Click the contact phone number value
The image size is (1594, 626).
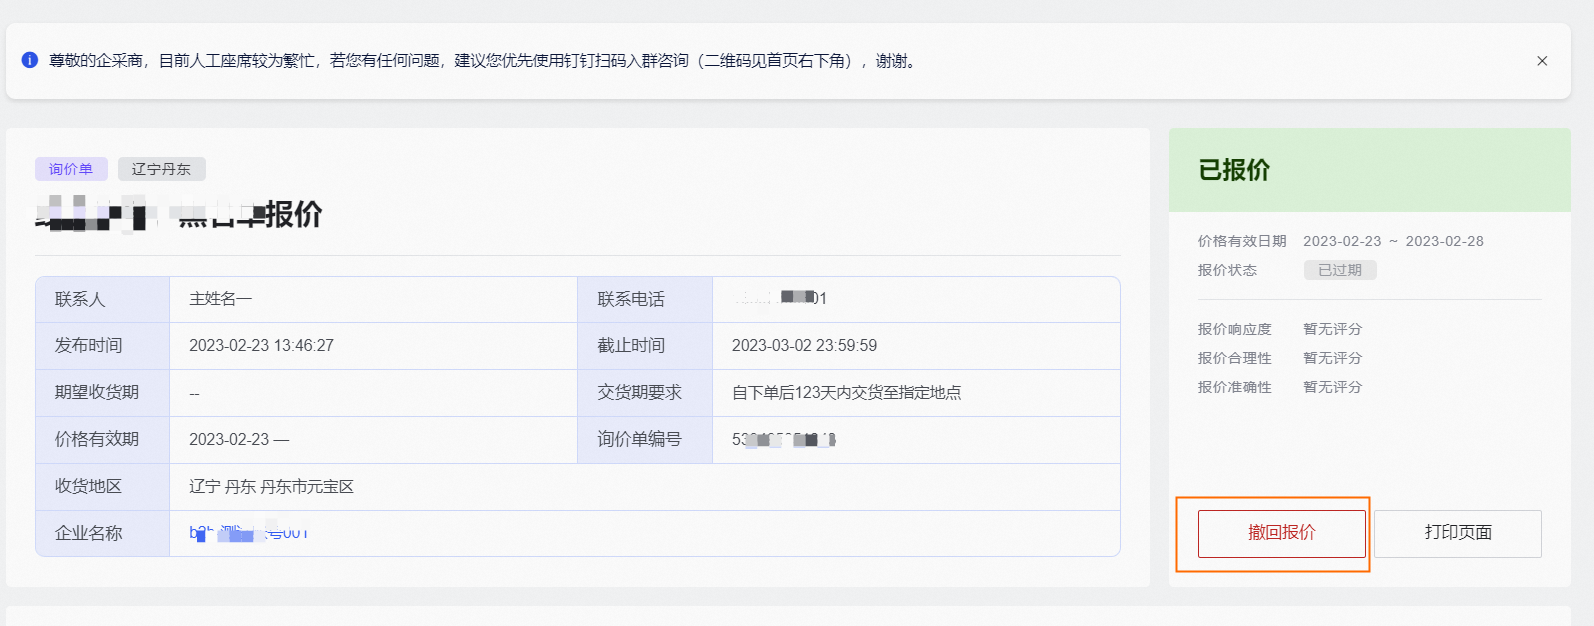pos(781,298)
